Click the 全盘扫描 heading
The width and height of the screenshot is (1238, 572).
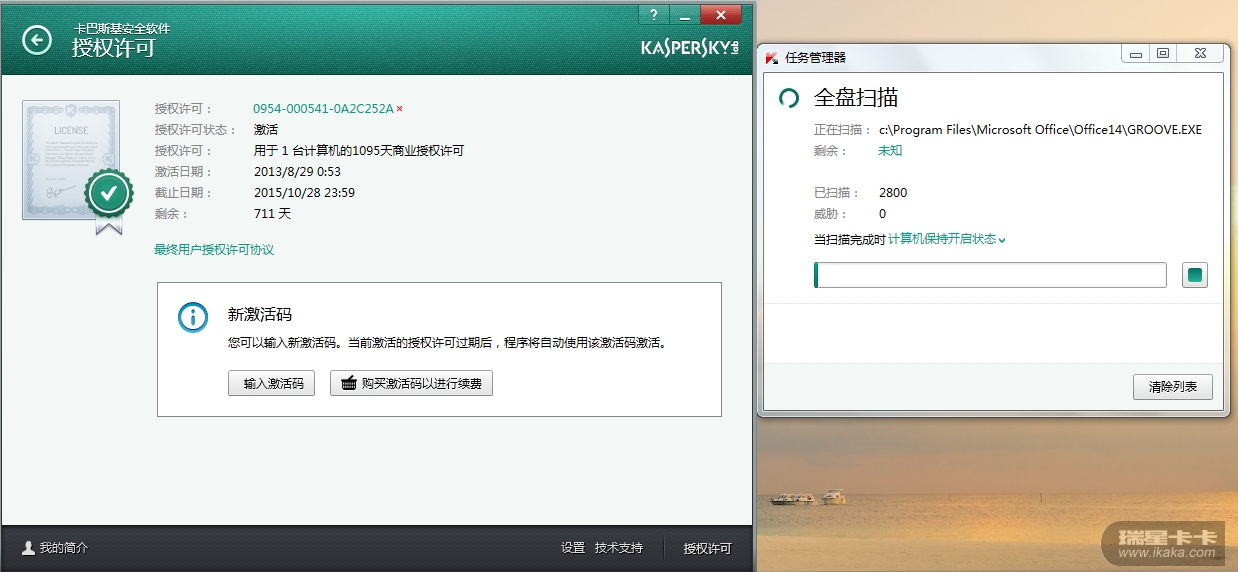tap(856, 97)
